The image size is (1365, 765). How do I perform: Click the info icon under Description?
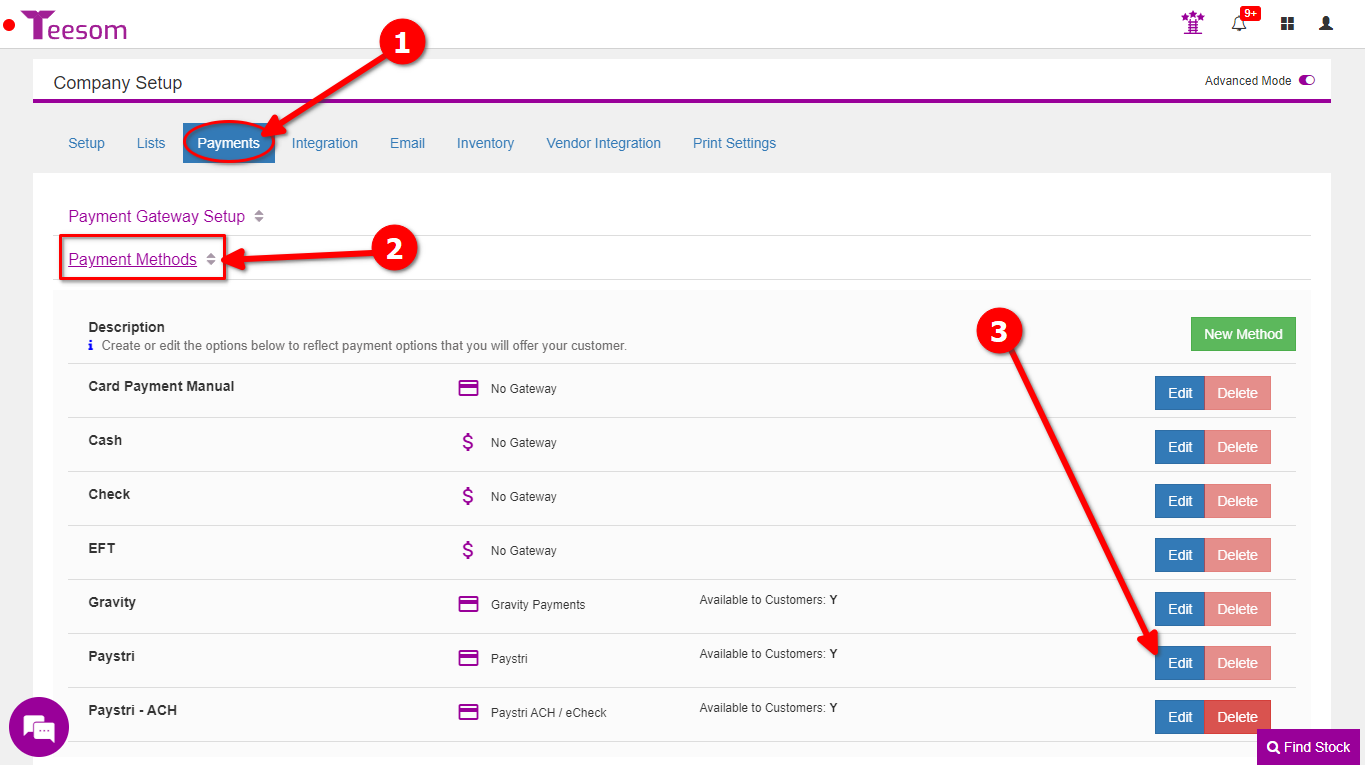[x=92, y=346]
